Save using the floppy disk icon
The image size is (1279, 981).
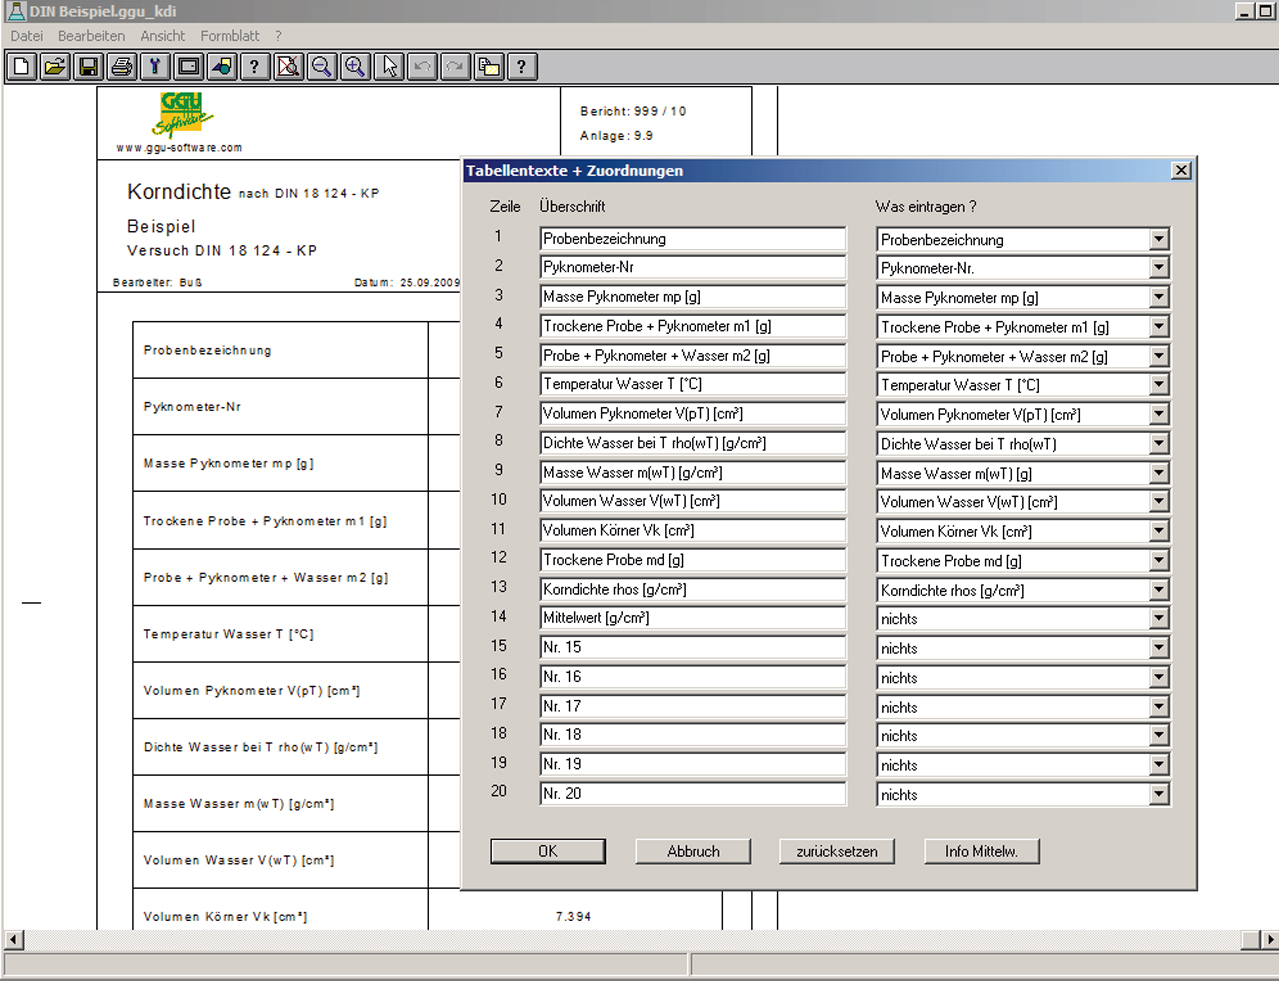[88, 67]
